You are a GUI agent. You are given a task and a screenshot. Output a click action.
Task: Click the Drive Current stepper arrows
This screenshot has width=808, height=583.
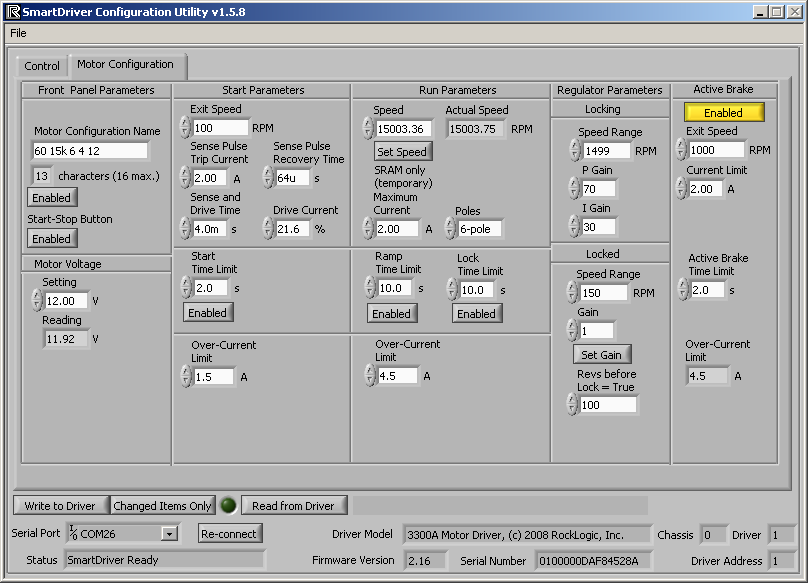[x=268, y=229]
